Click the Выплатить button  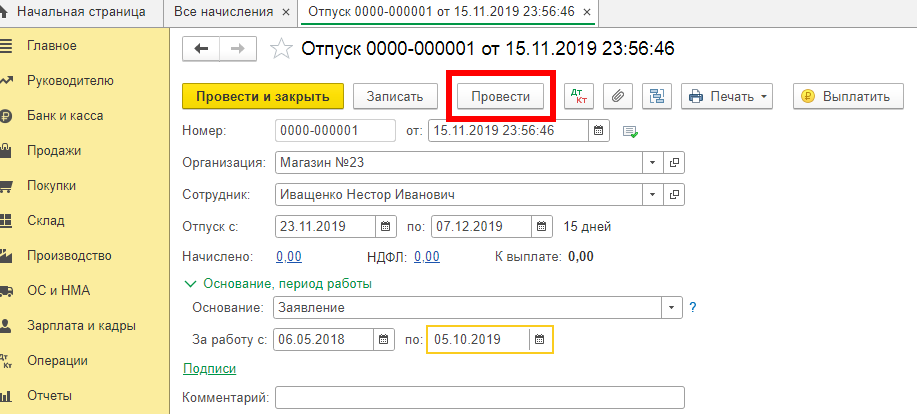point(846,97)
